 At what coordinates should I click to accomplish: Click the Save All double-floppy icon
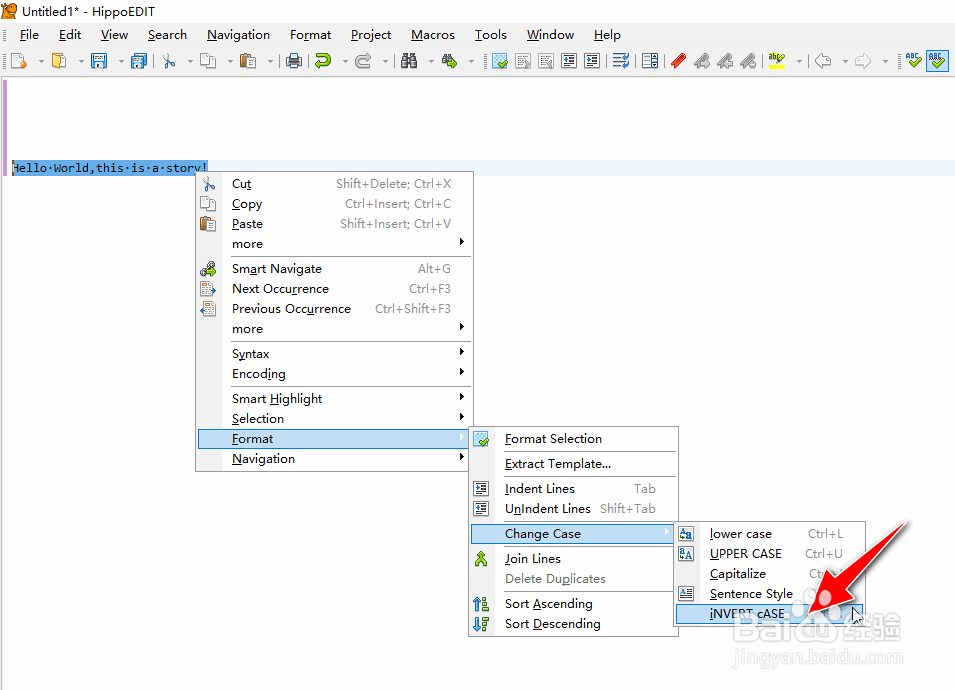click(139, 61)
